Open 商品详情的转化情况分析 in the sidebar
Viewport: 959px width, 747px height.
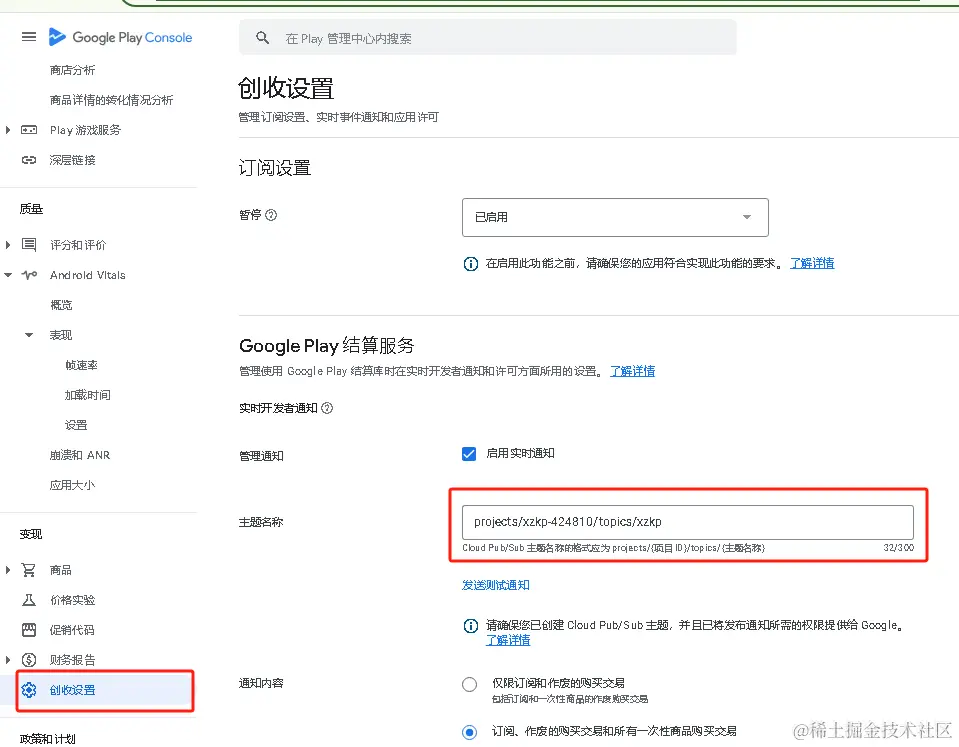[x=111, y=100]
